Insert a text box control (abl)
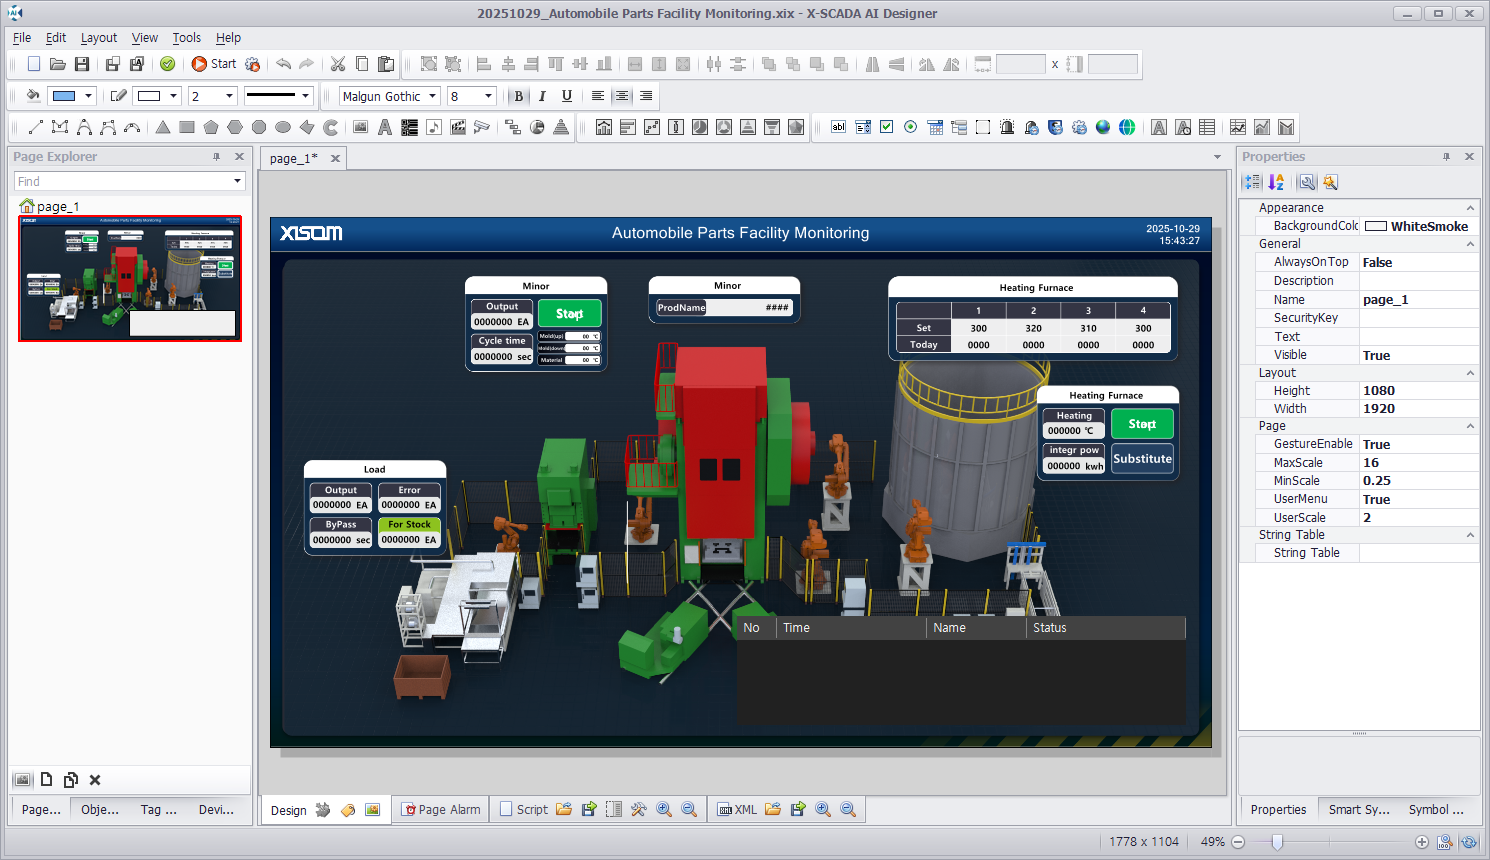 tap(839, 127)
